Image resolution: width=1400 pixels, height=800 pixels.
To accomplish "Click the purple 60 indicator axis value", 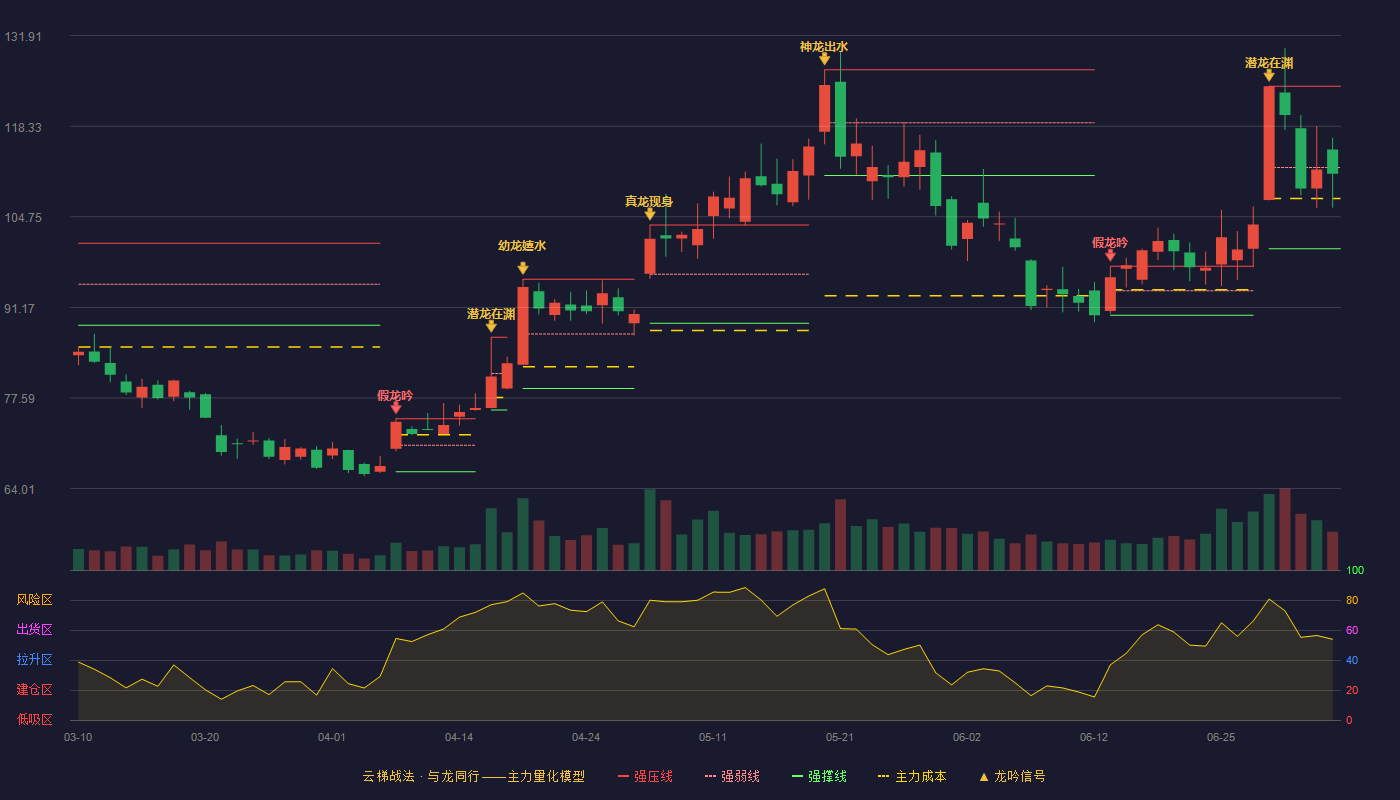I will 1351,630.
